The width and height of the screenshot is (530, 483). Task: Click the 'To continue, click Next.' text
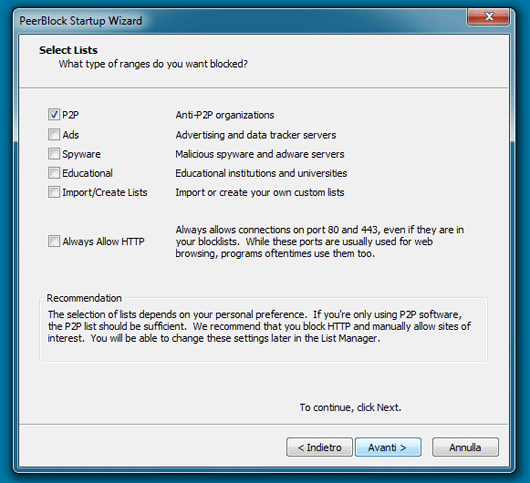350,407
